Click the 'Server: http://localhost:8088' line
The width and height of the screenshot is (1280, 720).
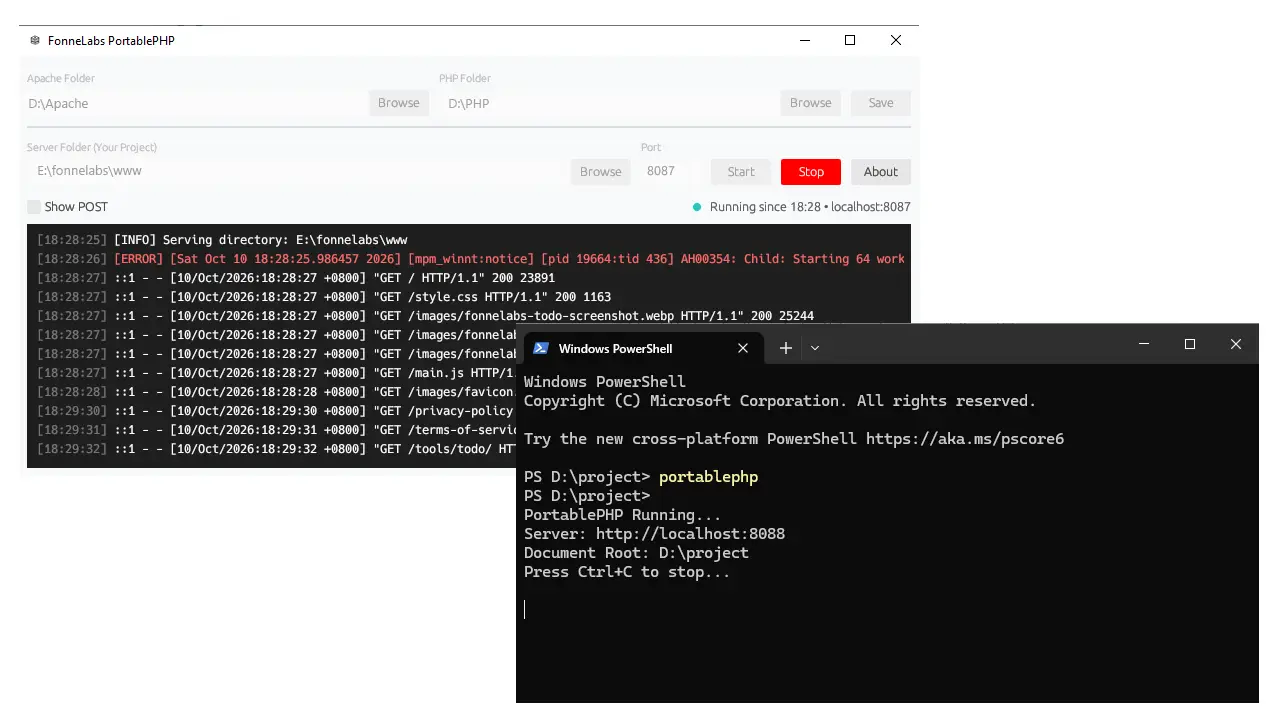click(x=654, y=534)
